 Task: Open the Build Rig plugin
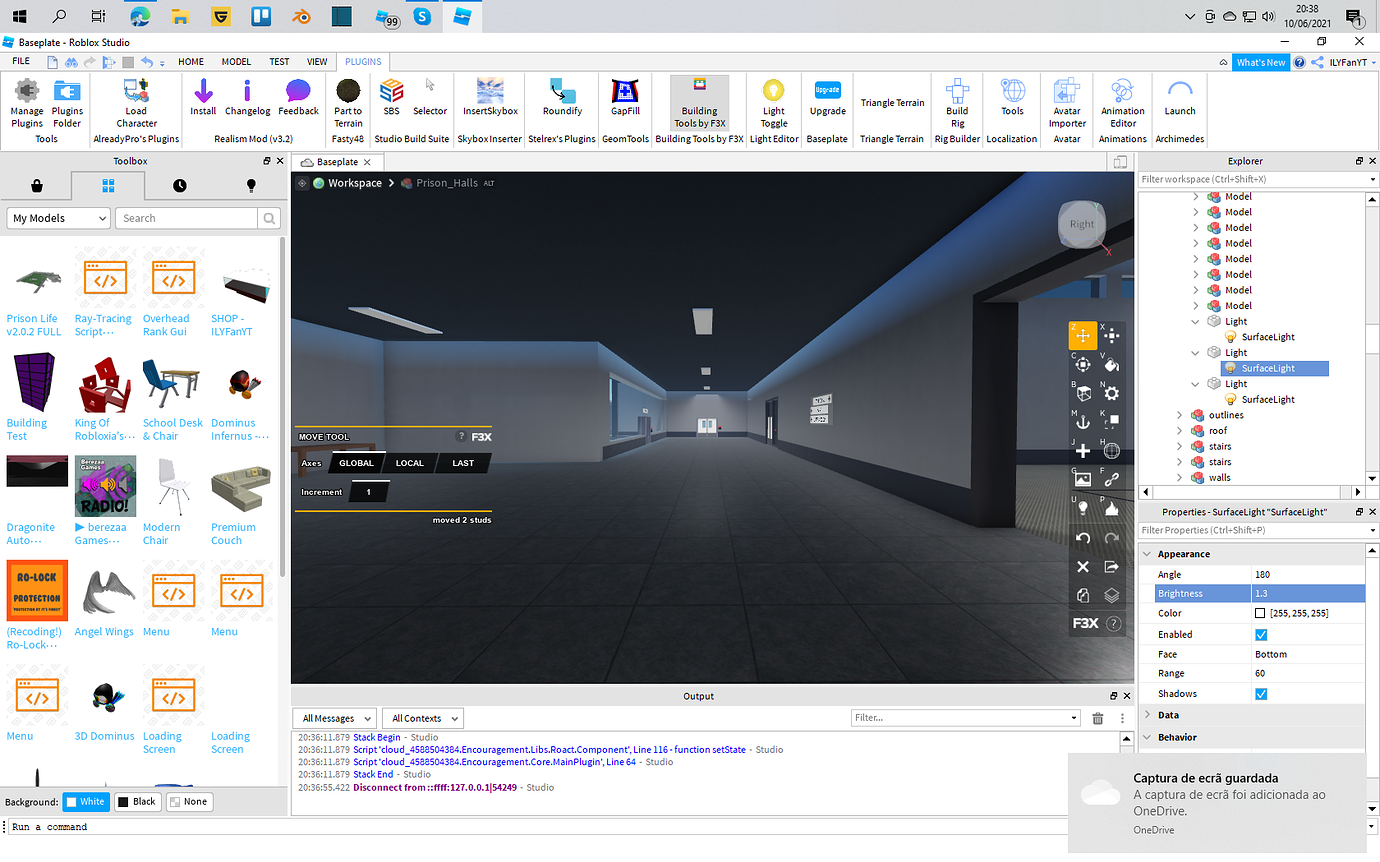click(957, 104)
